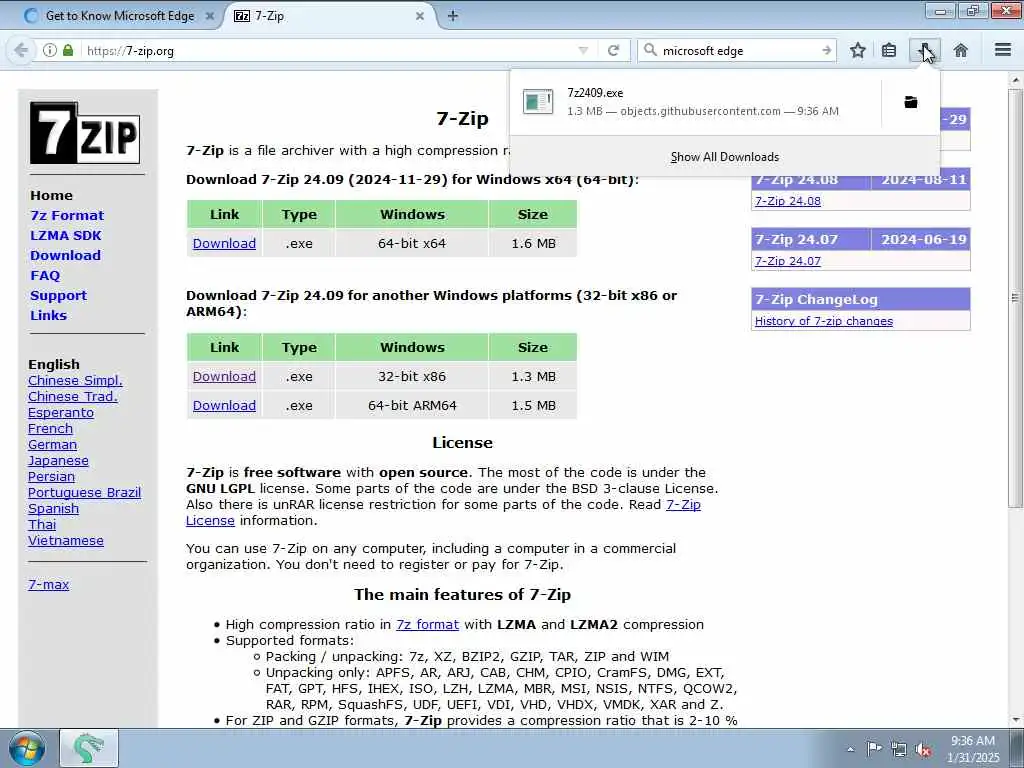
Task: Click Download link for 64-bit ARM64
Action: [x=224, y=406]
